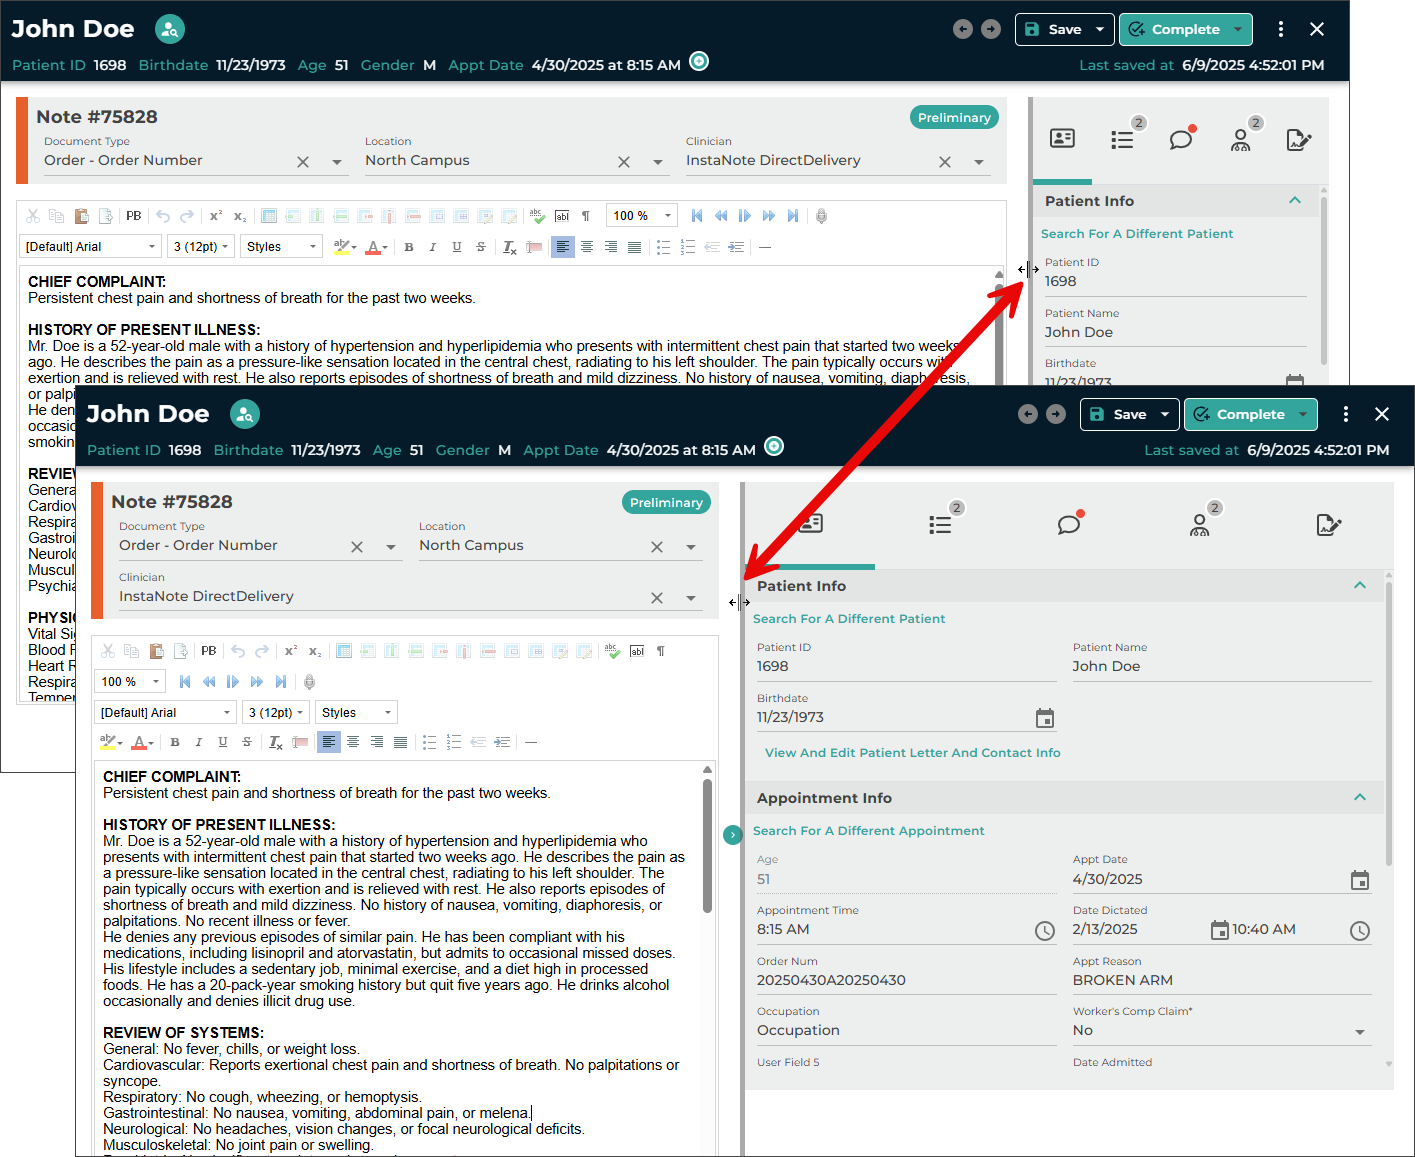Viewport: 1415px width, 1157px height.
Task: Open View And Edit Patient Letter And Contact Info
Action: (912, 753)
